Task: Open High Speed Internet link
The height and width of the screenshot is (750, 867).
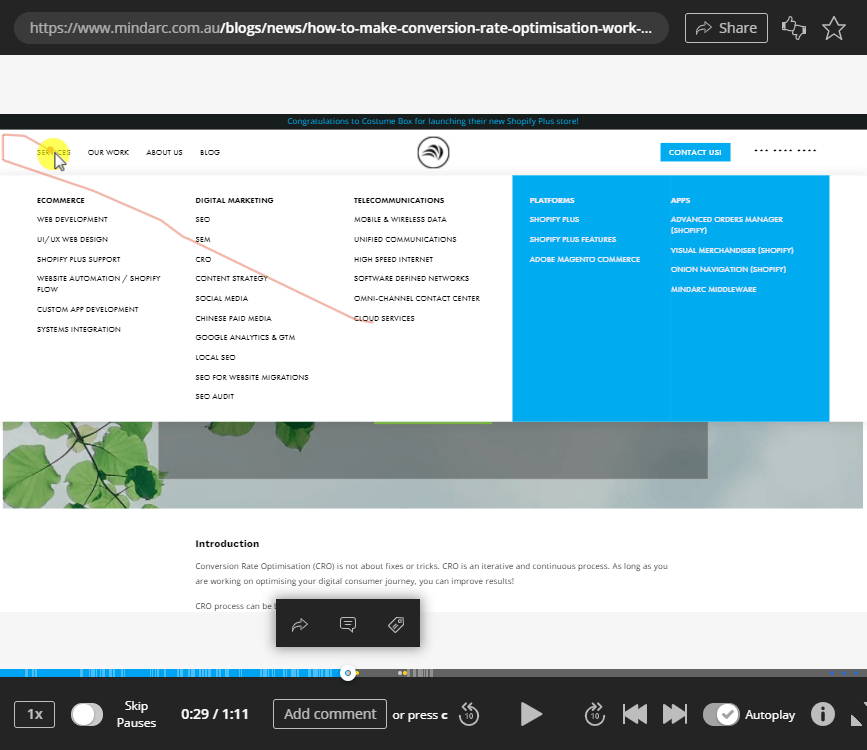Action: tap(393, 259)
